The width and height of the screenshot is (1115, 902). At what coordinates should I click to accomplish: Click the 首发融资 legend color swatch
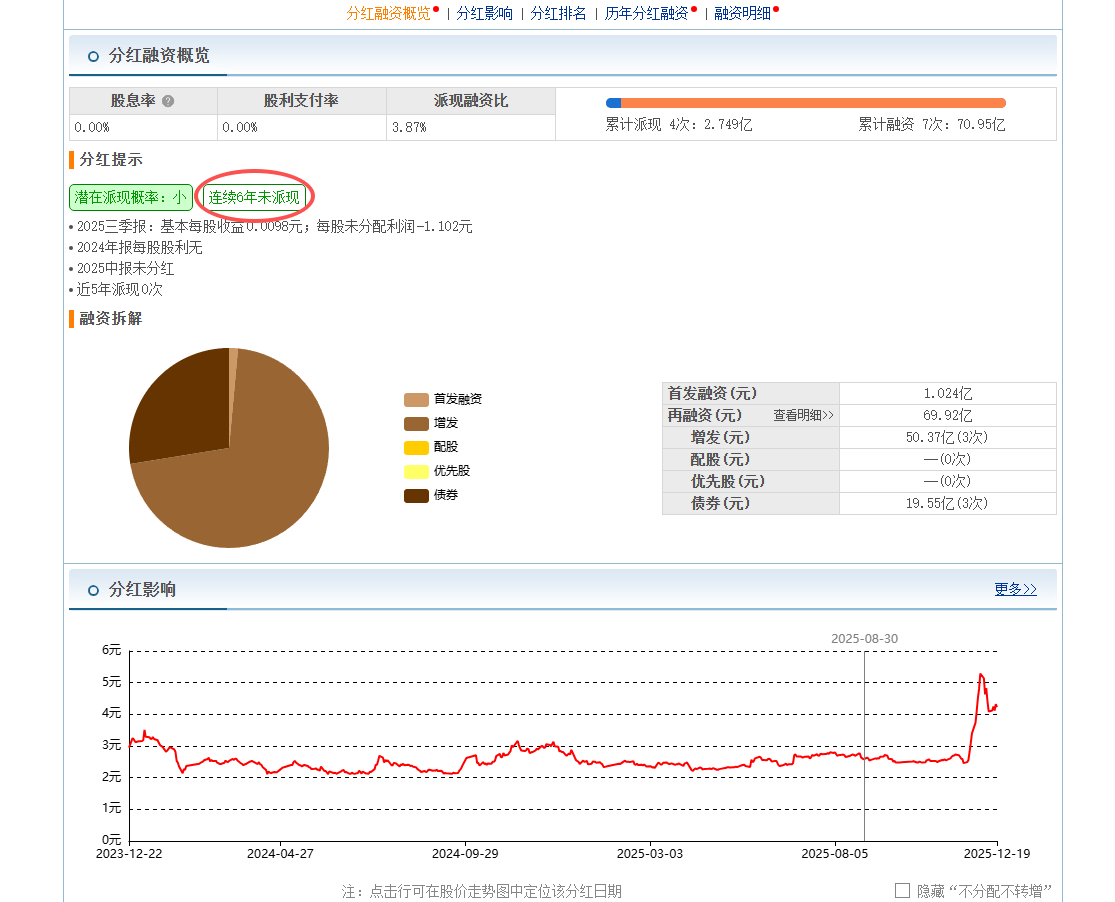point(416,400)
